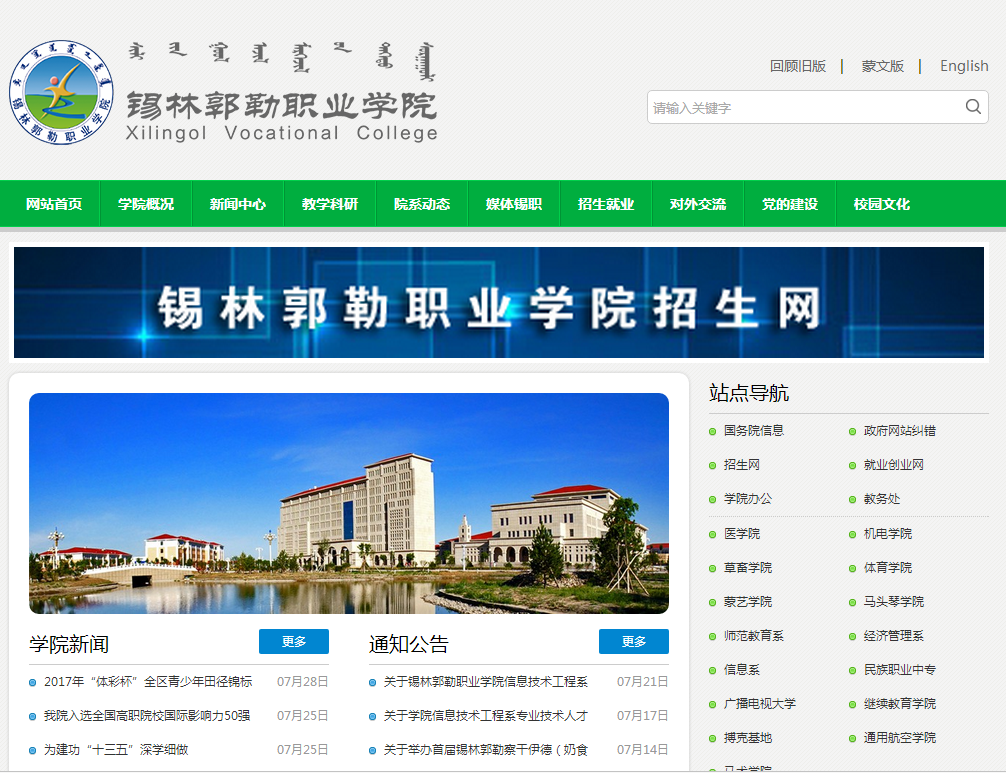This screenshot has width=1006, height=773.
Task: Click the search magnifier icon
Action: (972, 107)
